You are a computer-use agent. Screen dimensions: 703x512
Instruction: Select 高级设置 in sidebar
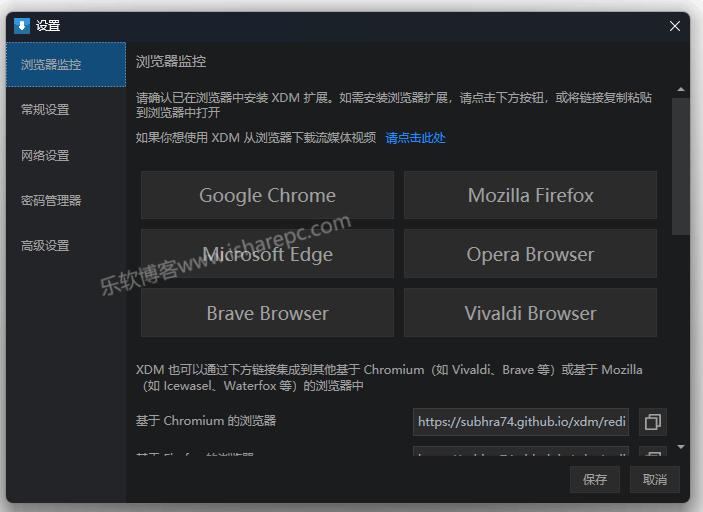pyautogui.click(x=66, y=246)
